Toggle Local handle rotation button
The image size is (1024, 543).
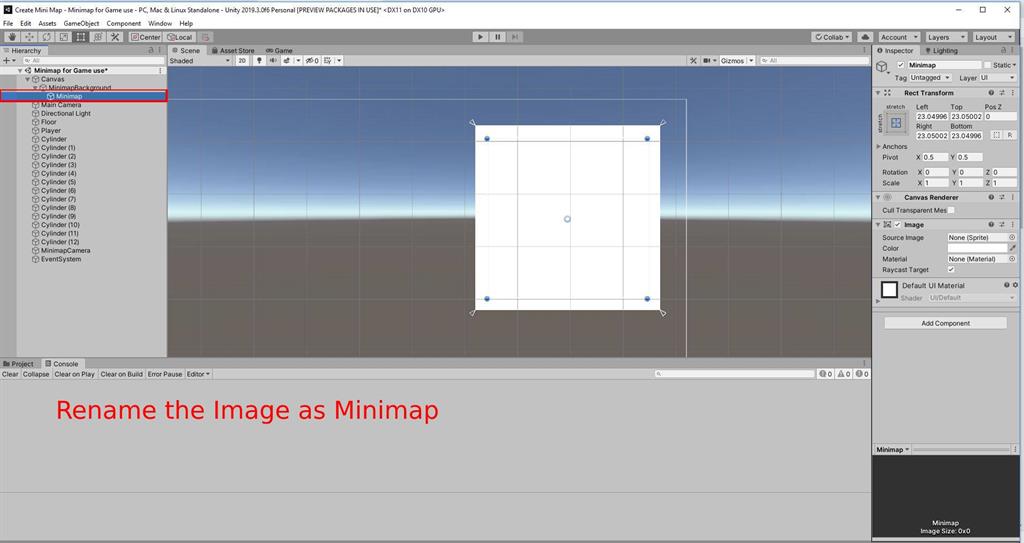click(179, 37)
